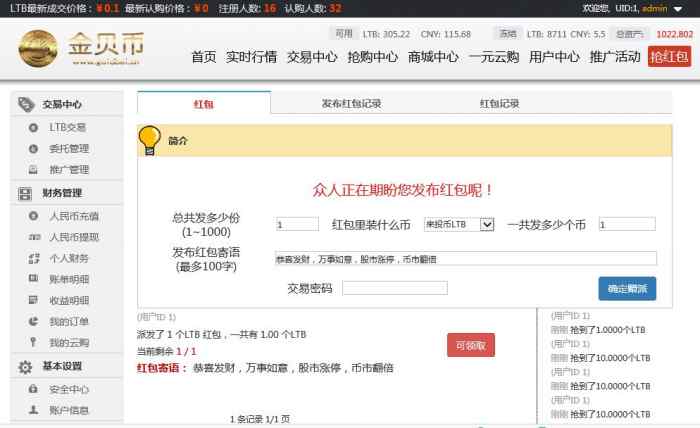Click the lightbulb icon beside 简介
This screenshot has width=700, height=428.
coord(150,140)
